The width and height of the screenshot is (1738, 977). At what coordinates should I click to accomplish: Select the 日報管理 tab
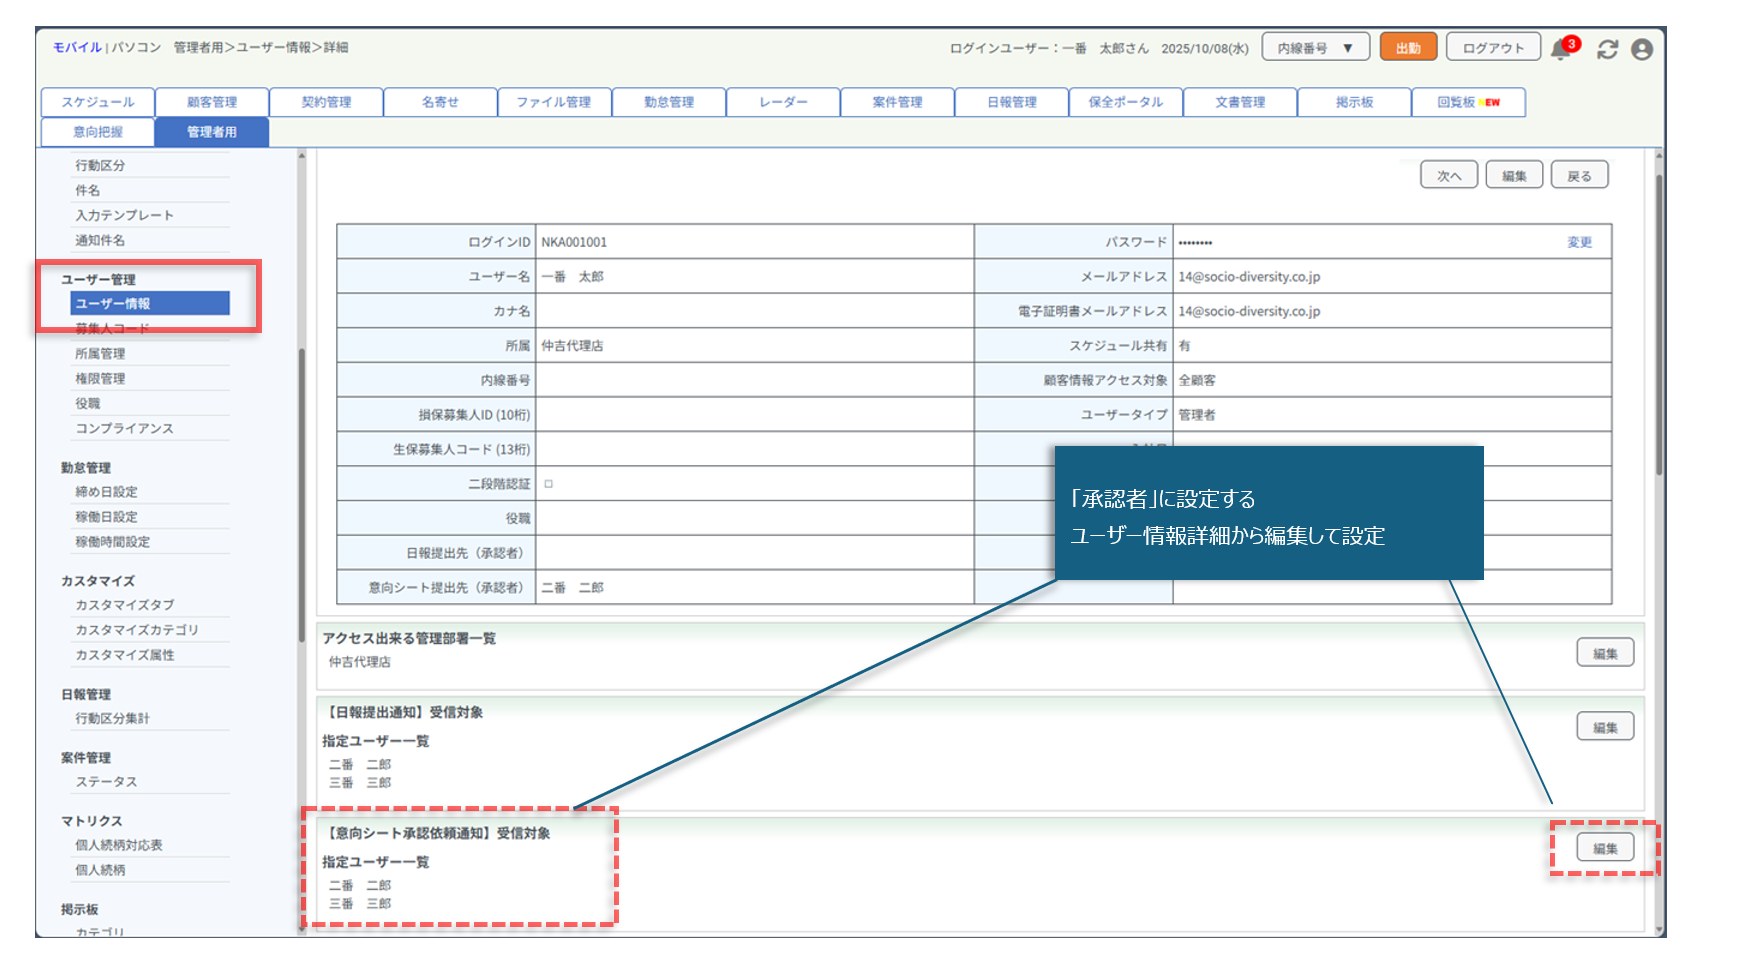1012,102
